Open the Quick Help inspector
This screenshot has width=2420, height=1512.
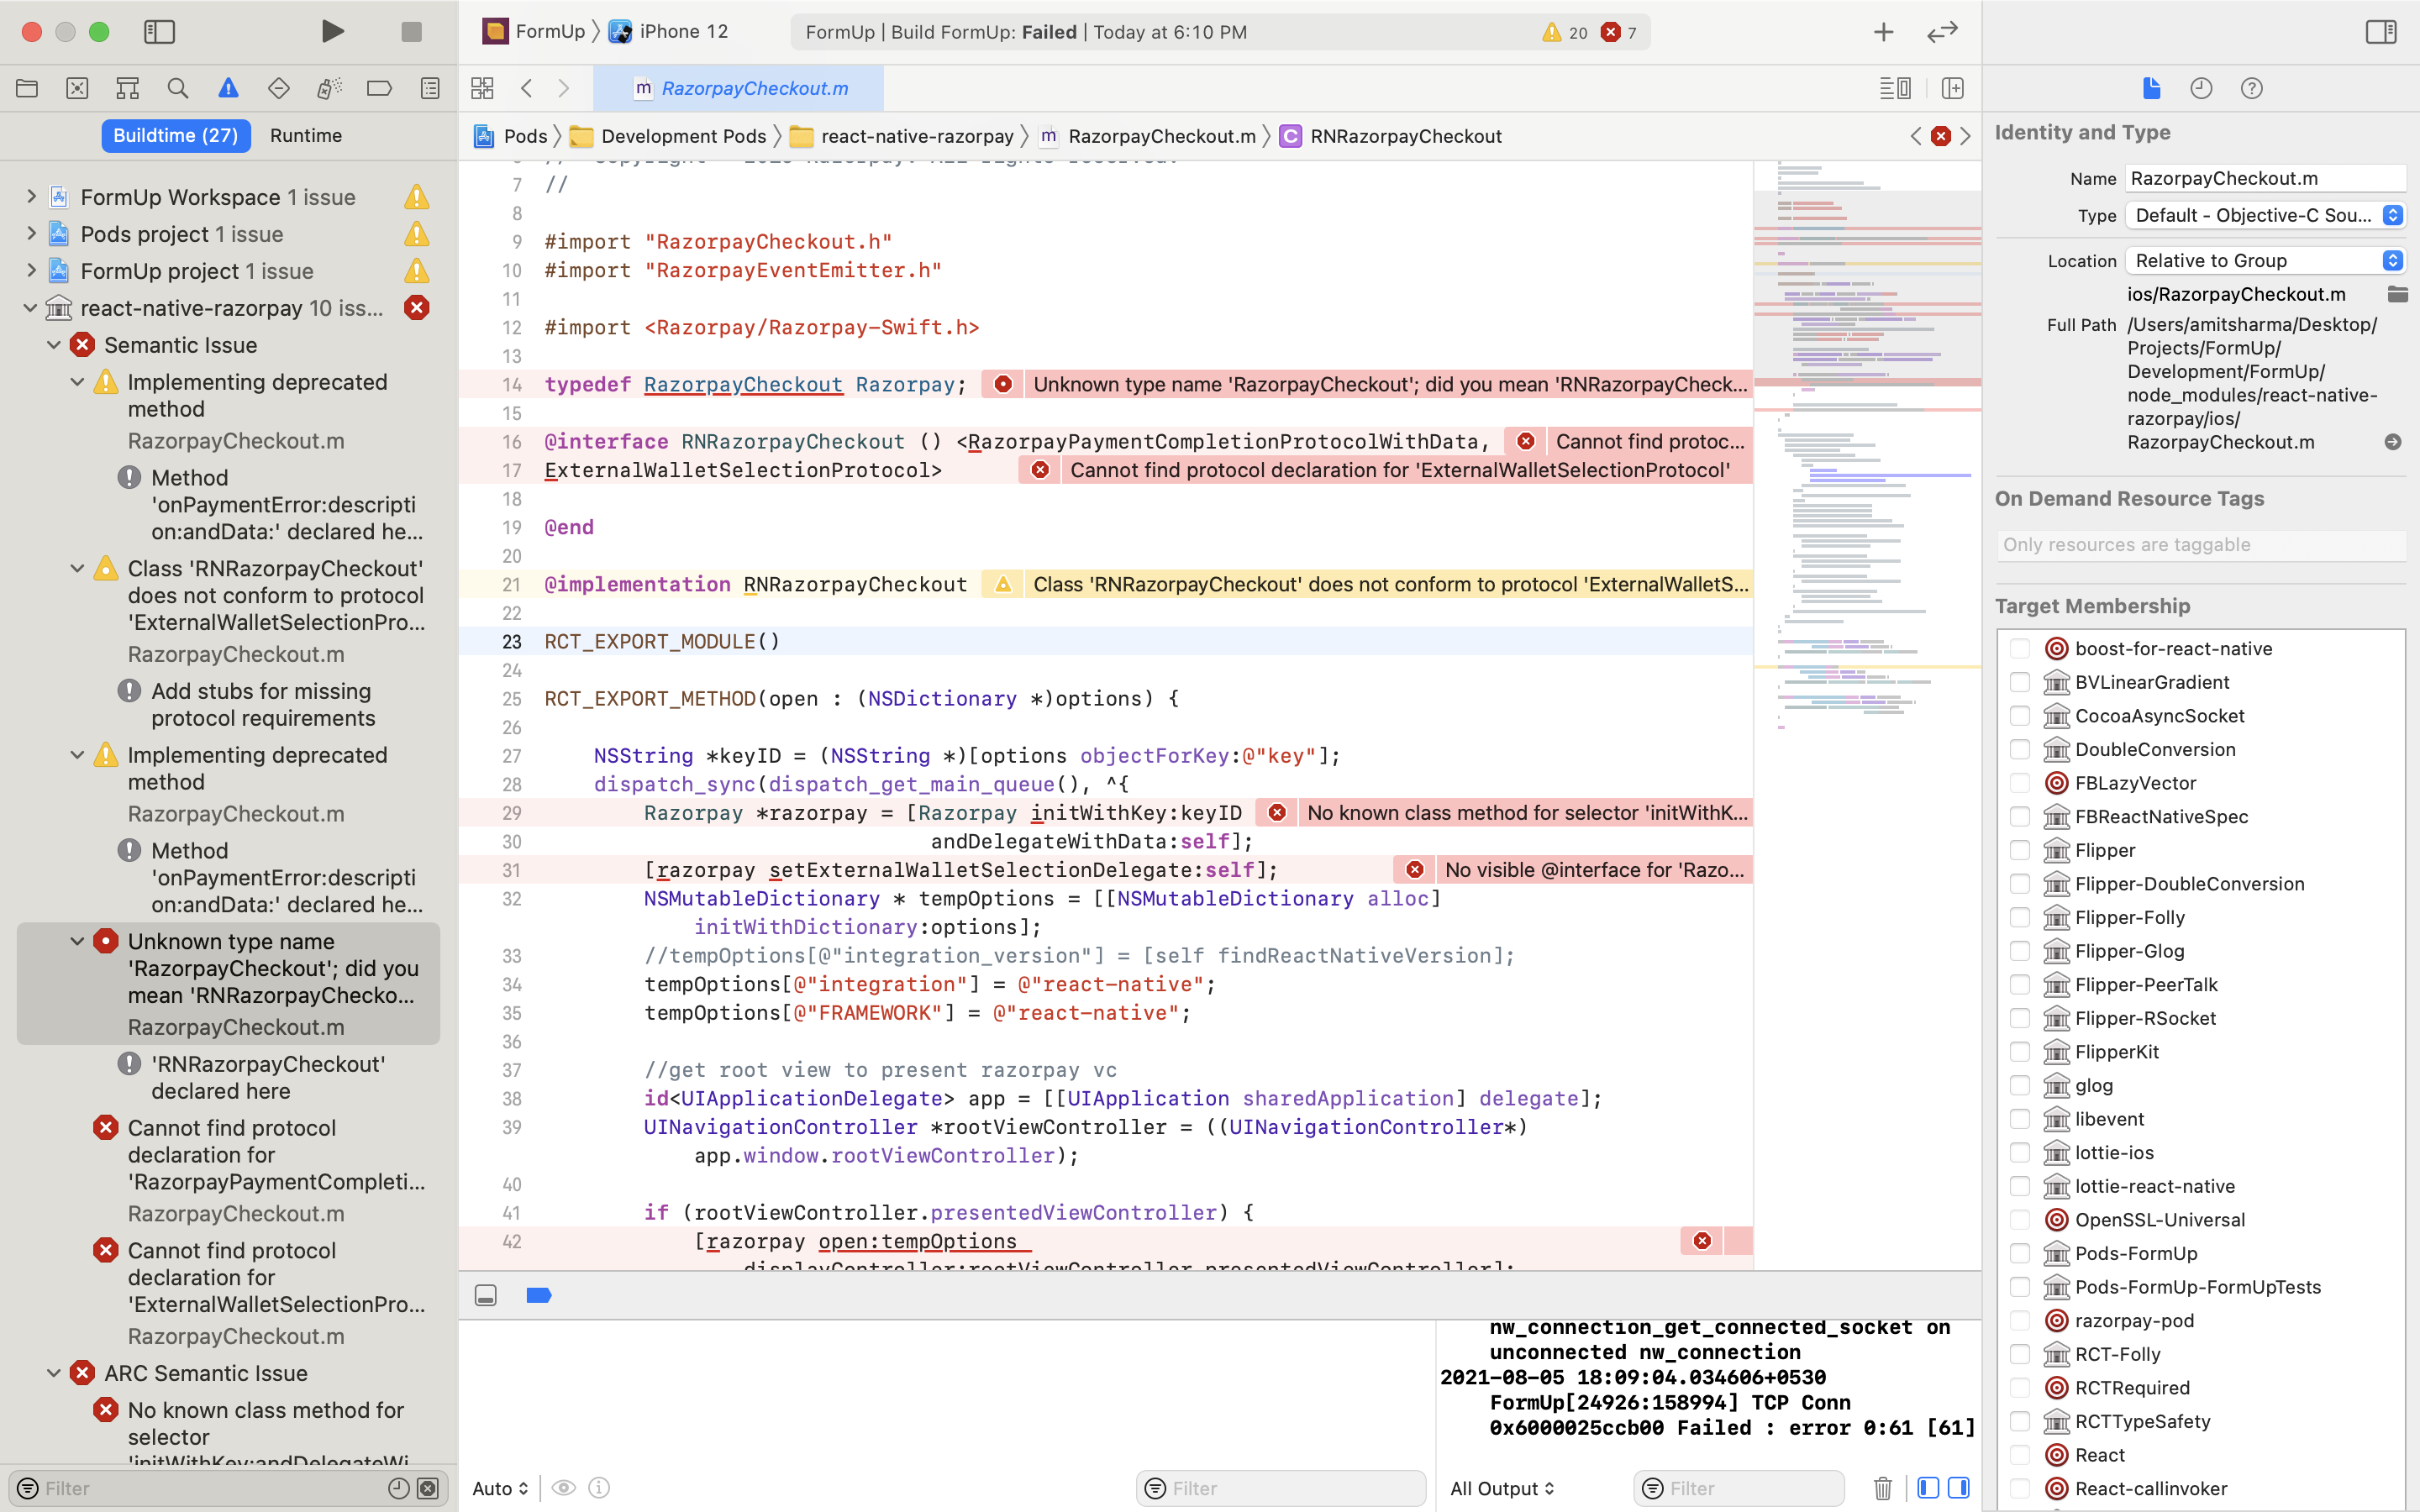click(2252, 88)
